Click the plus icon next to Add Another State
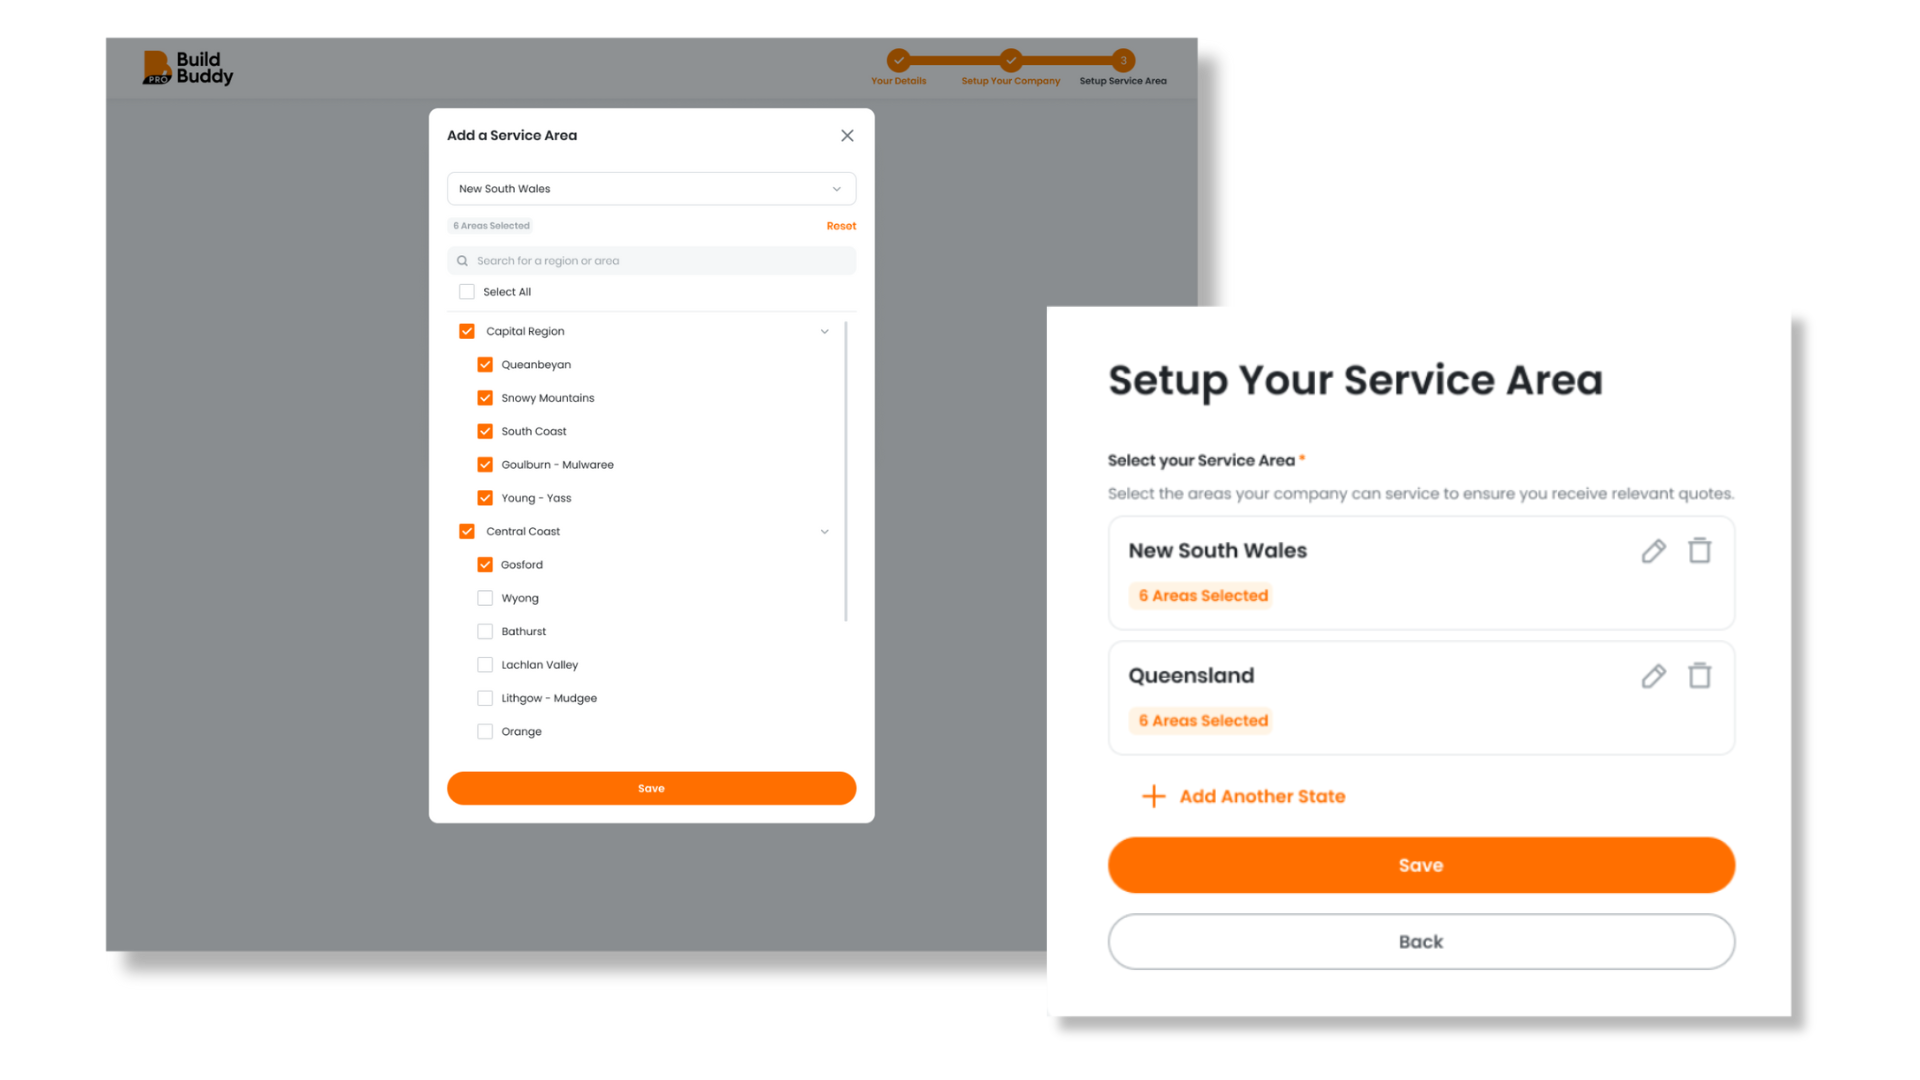Viewport: 1920px width, 1080px height. click(x=1151, y=795)
